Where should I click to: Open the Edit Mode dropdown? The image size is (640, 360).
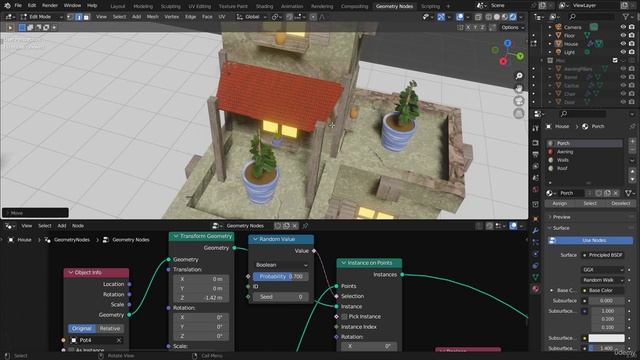tap(41, 17)
